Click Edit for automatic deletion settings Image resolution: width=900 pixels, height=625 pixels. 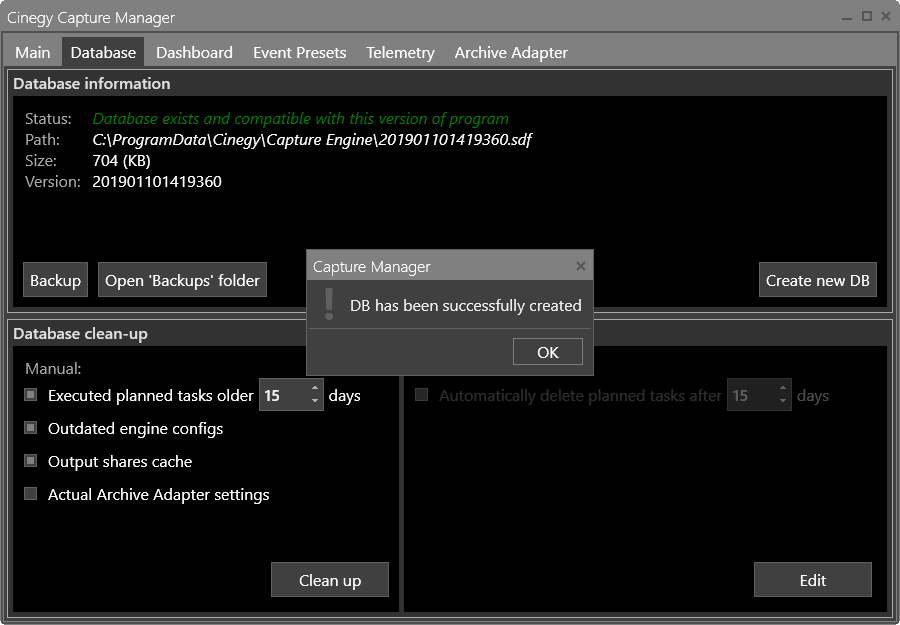(x=812, y=579)
